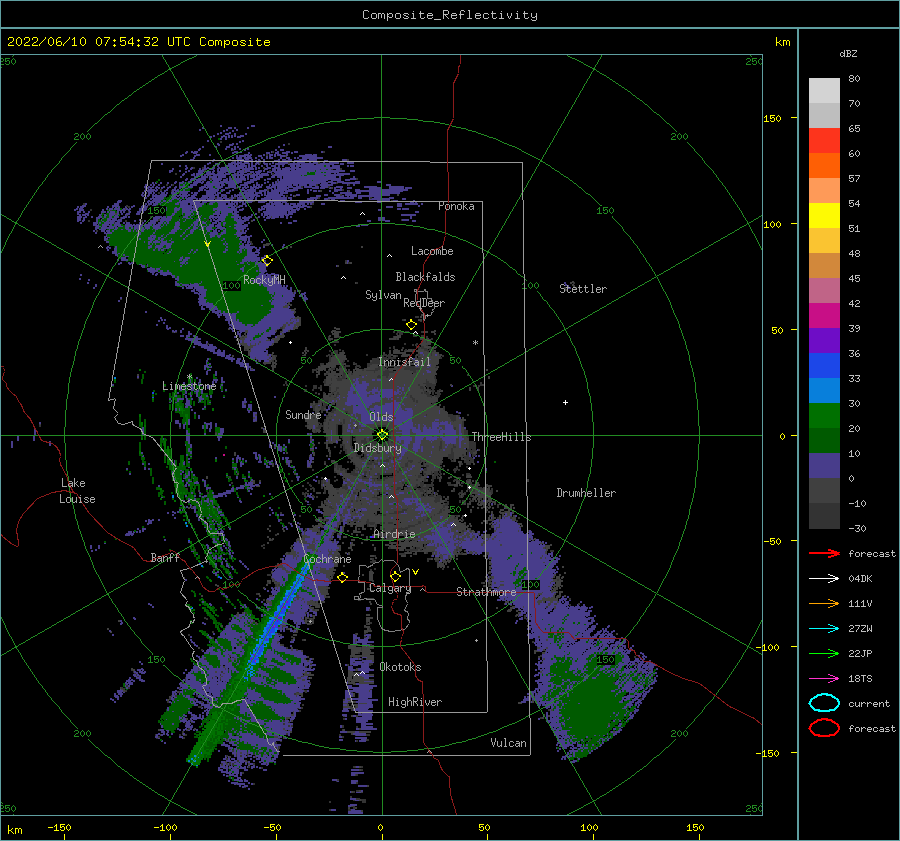Click the yellow diamond marker beside RockyMH

pyautogui.click(x=267, y=261)
